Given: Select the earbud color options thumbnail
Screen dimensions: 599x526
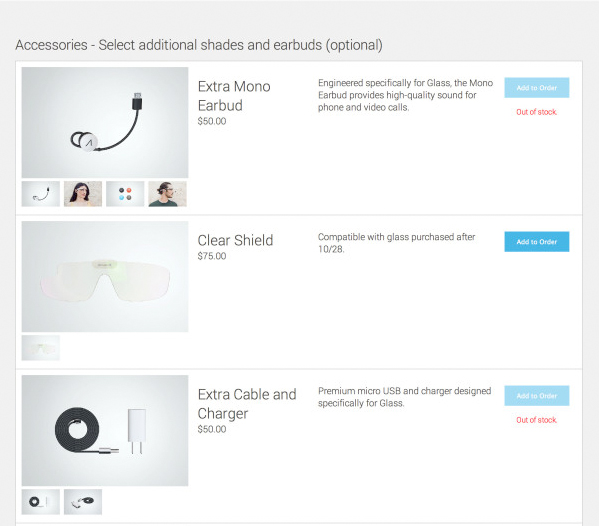Looking at the screenshot, I should pos(125,194).
